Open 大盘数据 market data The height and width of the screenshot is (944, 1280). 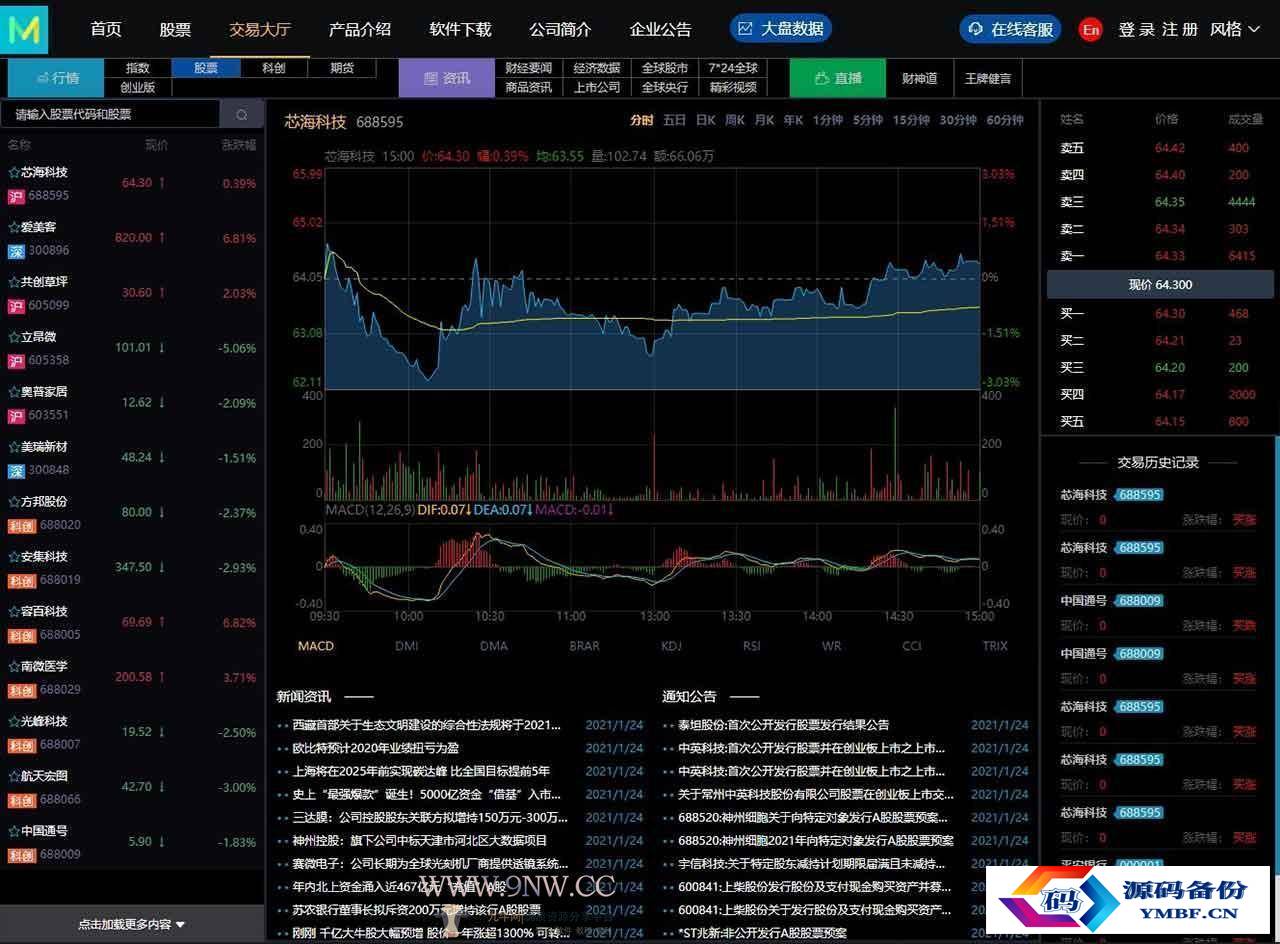[x=781, y=29]
